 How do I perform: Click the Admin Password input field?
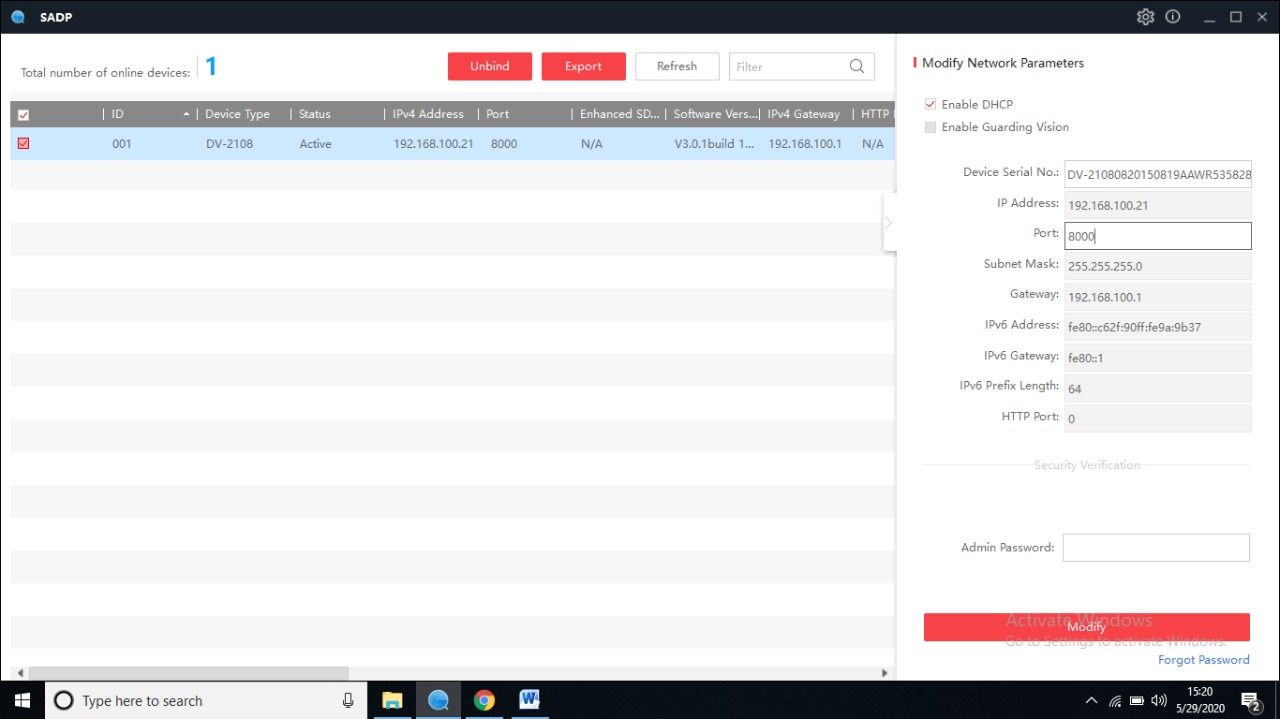[1155, 548]
